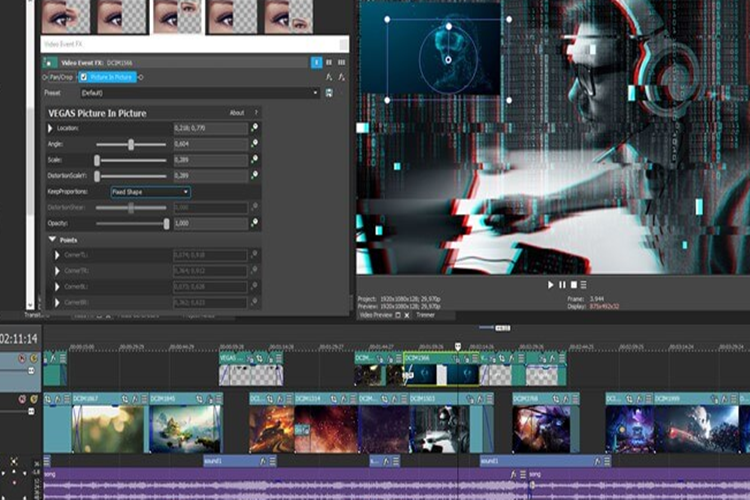The height and width of the screenshot is (500, 750).
Task: Open event FX on DCIM1867 clip
Action: pos(135,399)
